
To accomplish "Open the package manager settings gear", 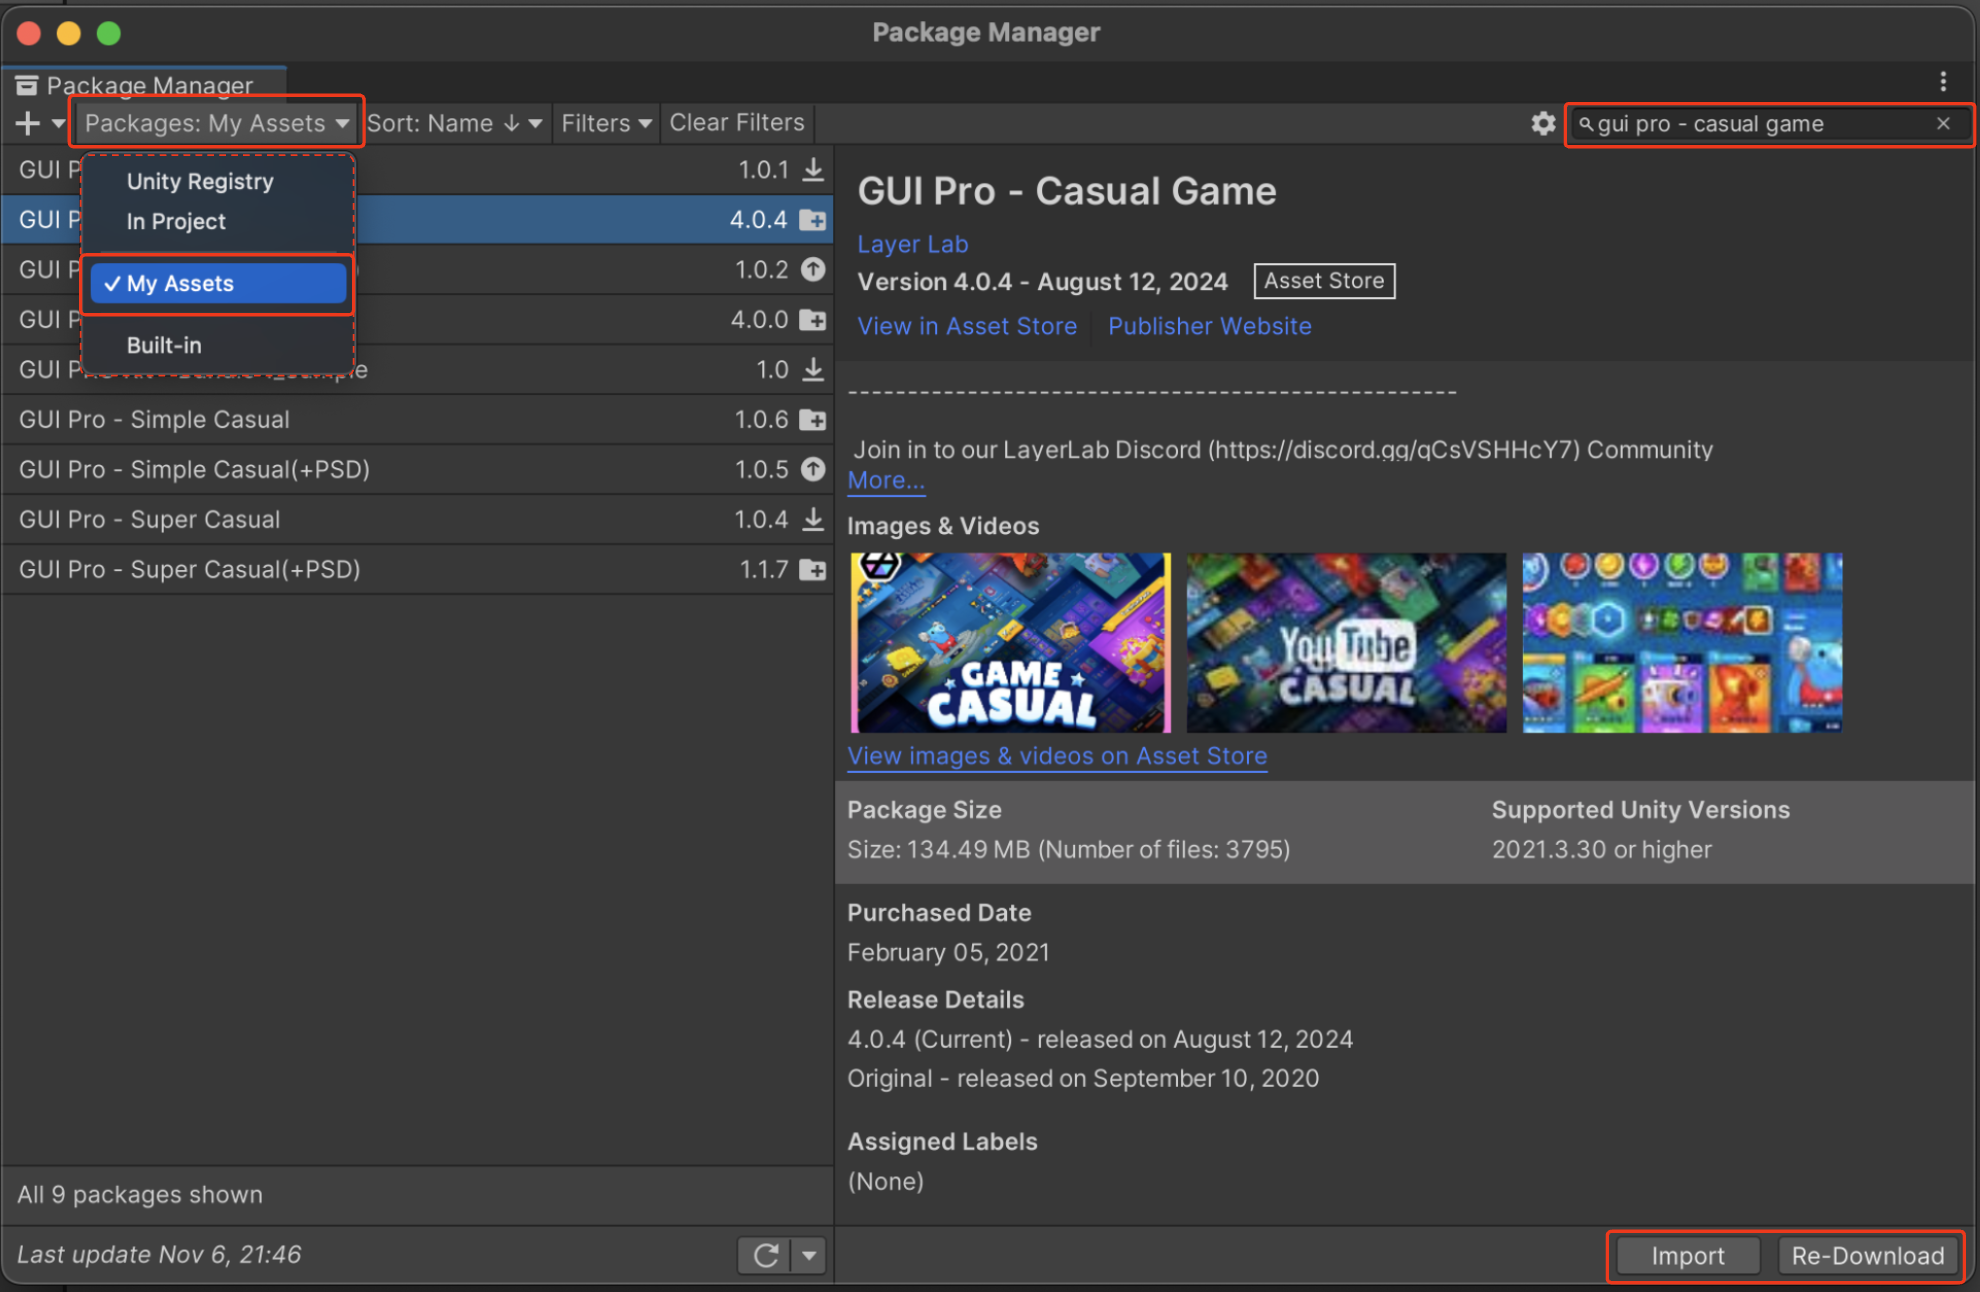I will [1543, 123].
